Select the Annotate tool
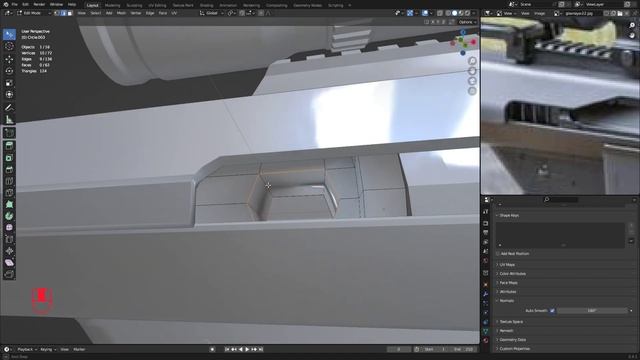Viewport: 640px width, 360px height. [x=9, y=108]
